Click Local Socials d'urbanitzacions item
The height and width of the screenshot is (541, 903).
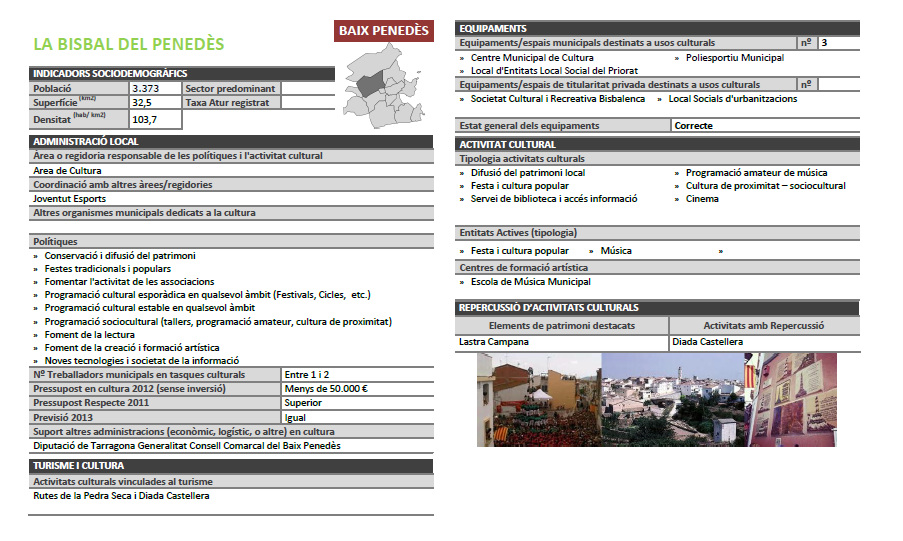pos(733,99)
